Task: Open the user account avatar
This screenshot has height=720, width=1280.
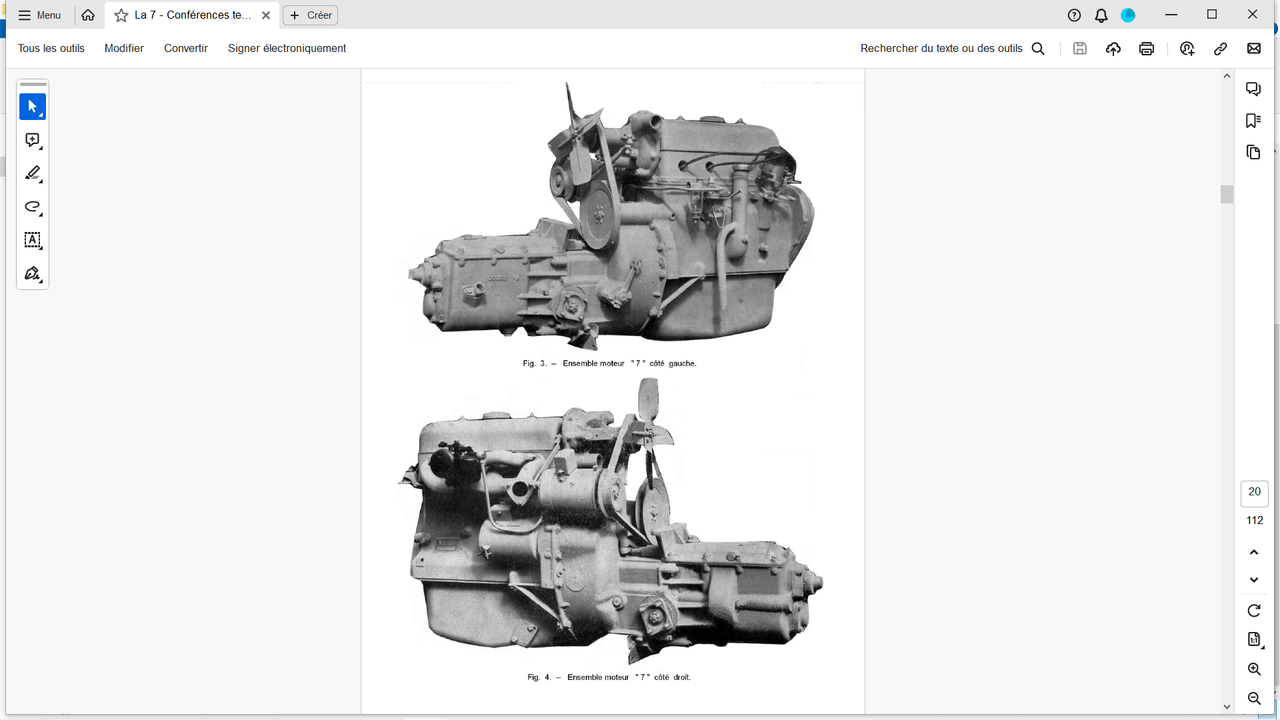Action: pyautogui.click(x=1128, y=15)
